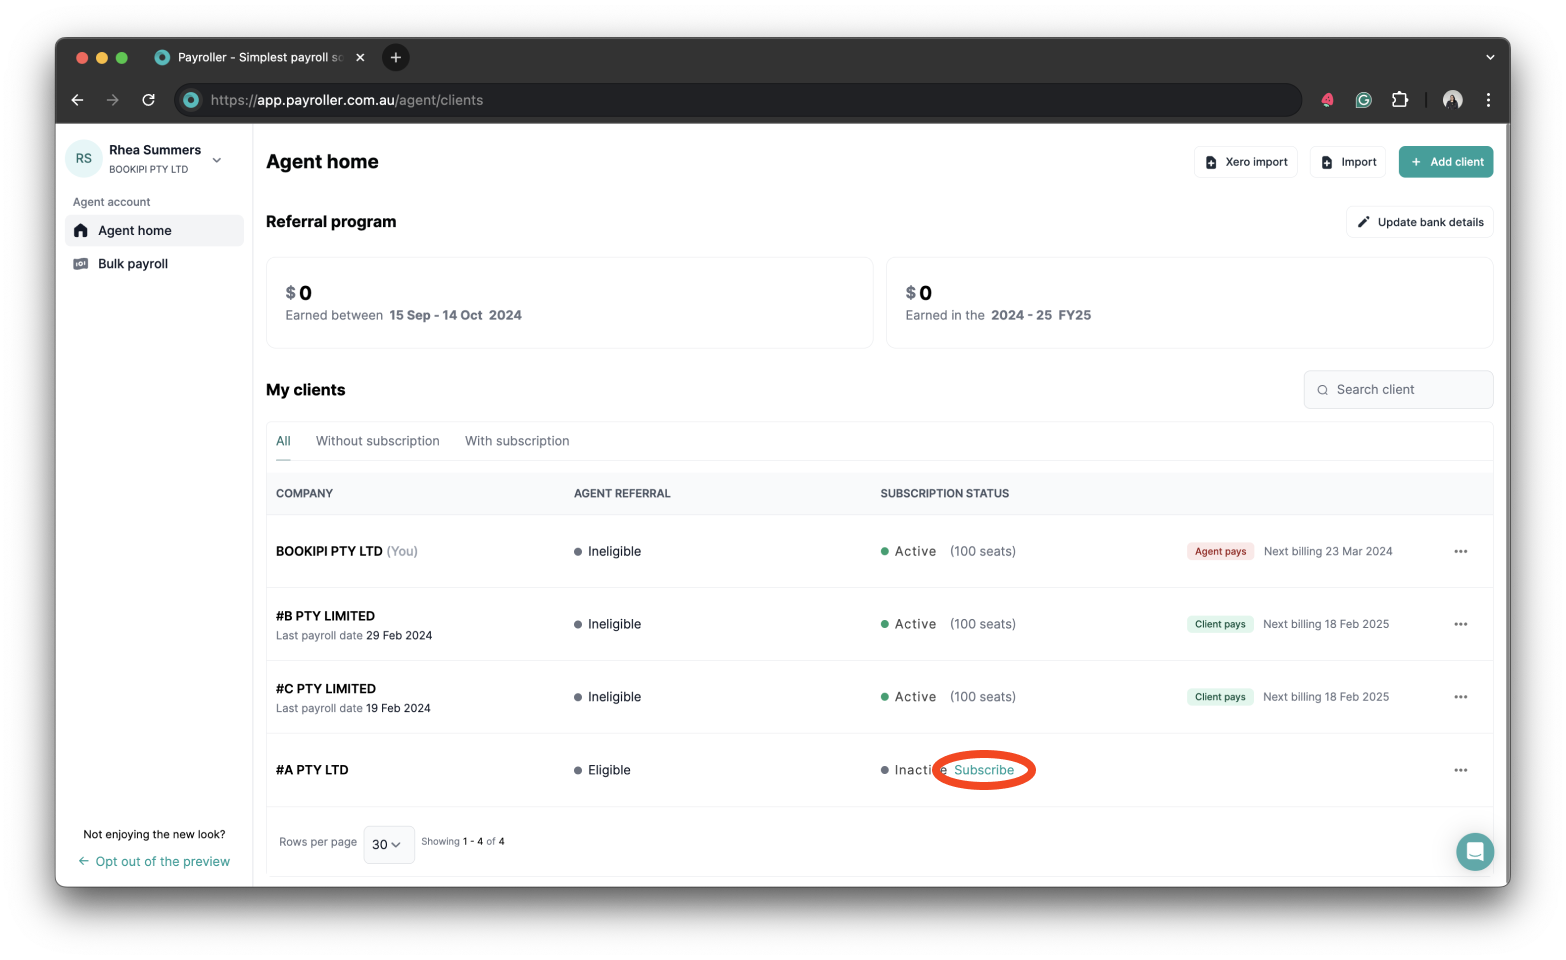The width and height of the screenshot is (1566, 960).
Task: Click the Xero import button
Action: pyautogui.click(x=1246, y=162)
